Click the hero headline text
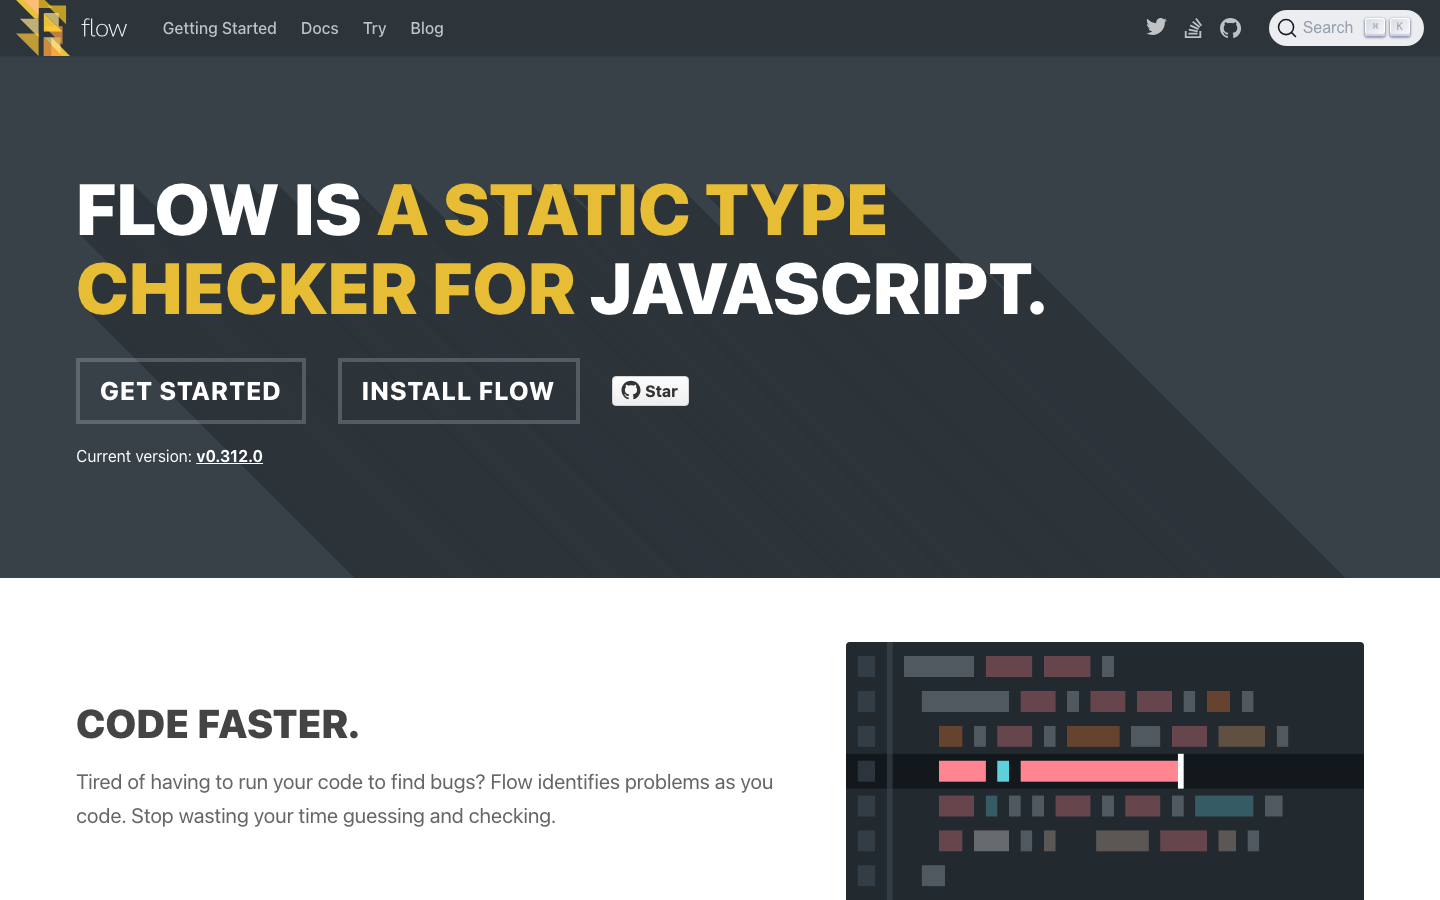1440x900 pixels. tap(561, 249)
